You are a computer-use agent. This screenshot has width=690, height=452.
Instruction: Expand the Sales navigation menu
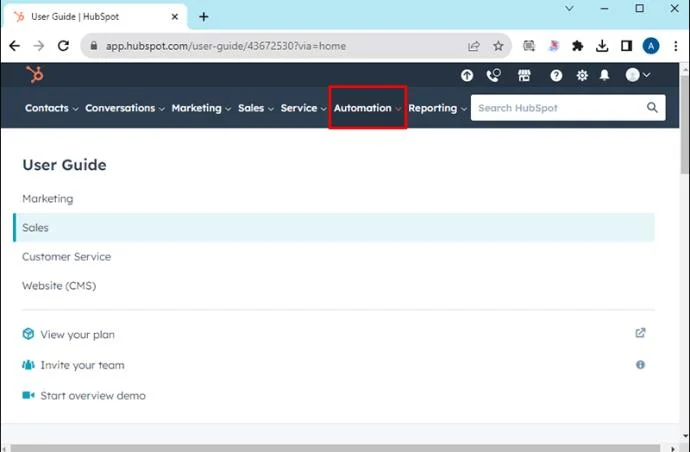(x=256, y=108)
